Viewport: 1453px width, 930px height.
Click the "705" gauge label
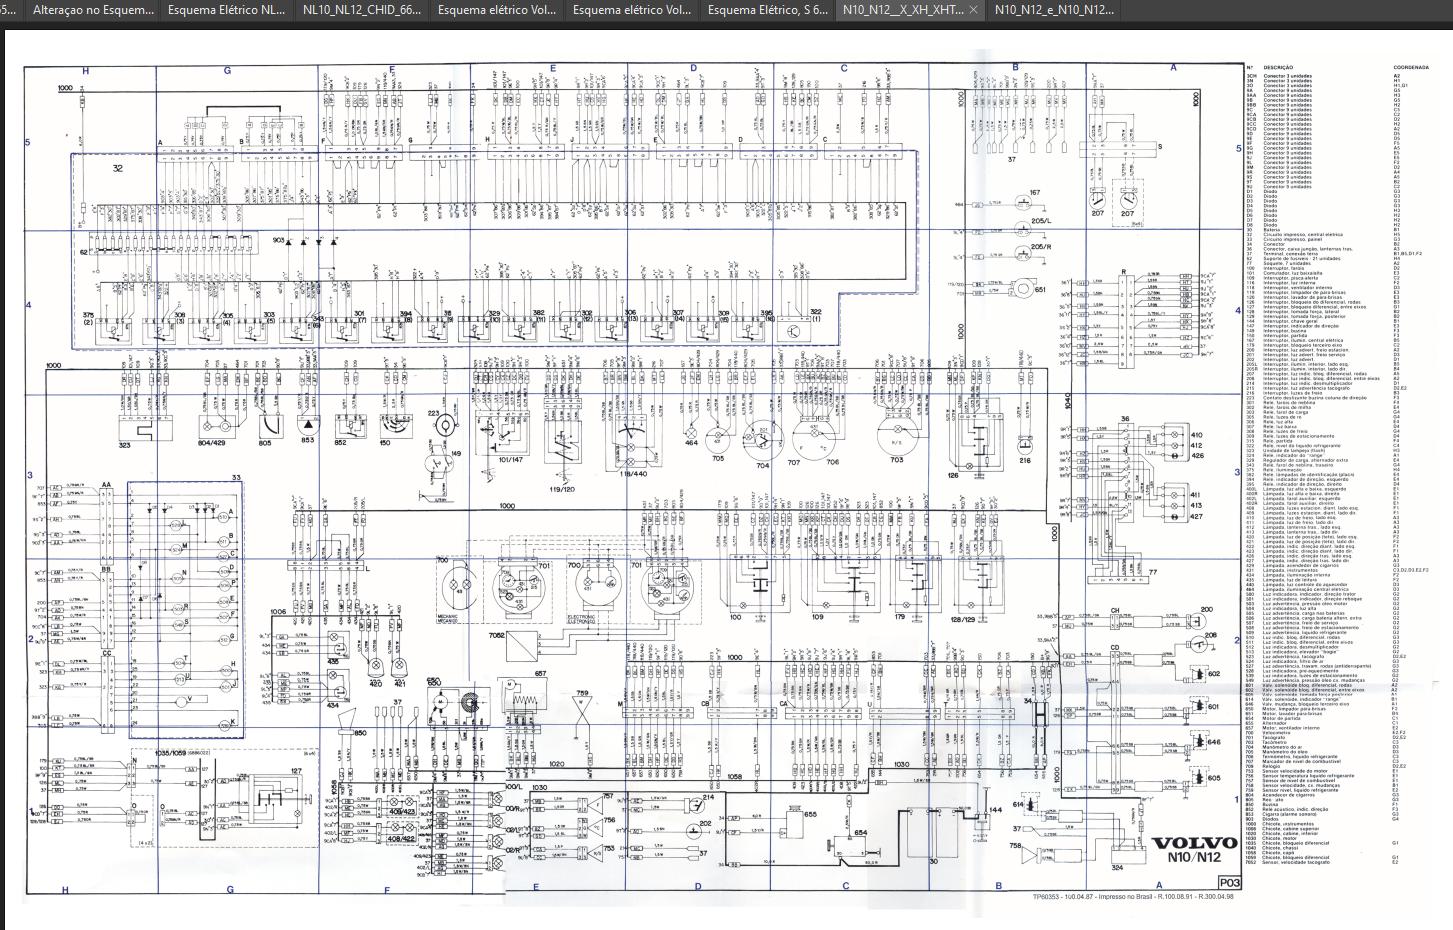point(718,457)
